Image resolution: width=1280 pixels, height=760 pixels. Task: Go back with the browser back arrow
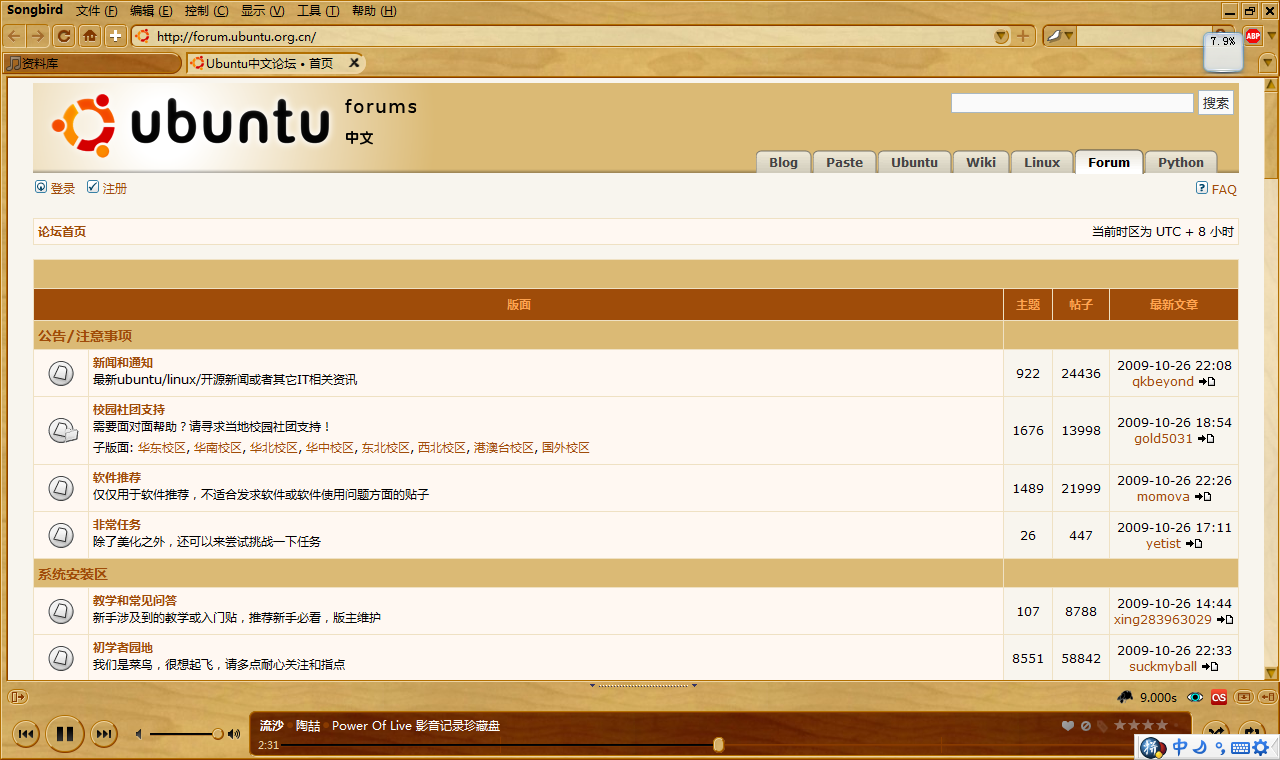tap(15, 36)
